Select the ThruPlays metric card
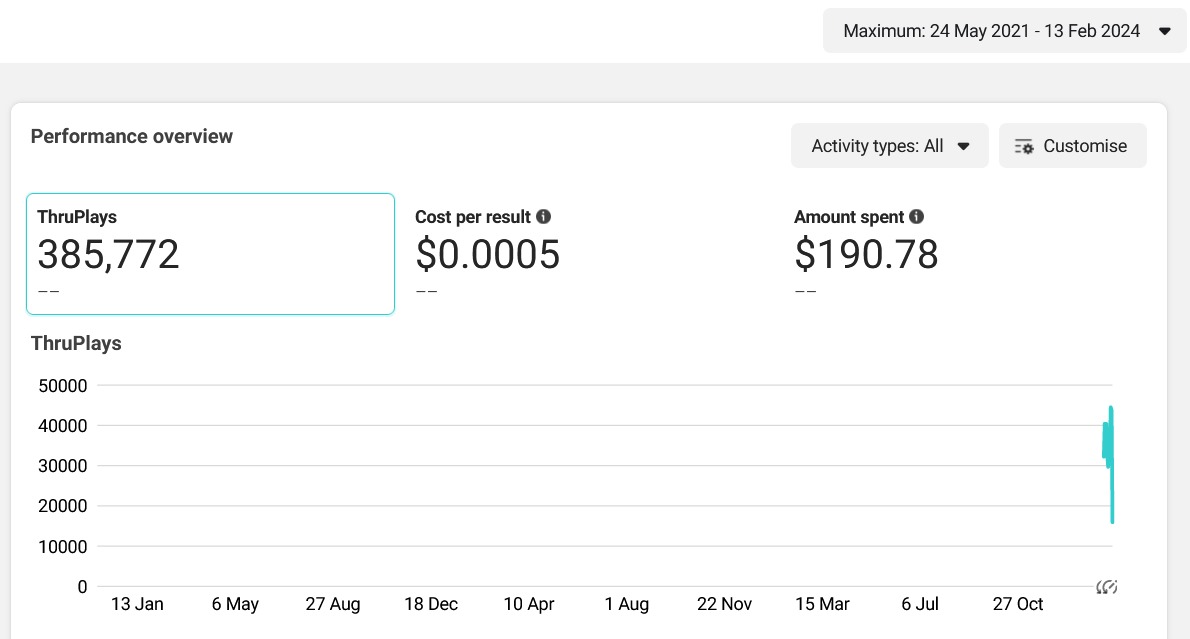Screen dimensions: 1190x639 click(x=210, y=254)
